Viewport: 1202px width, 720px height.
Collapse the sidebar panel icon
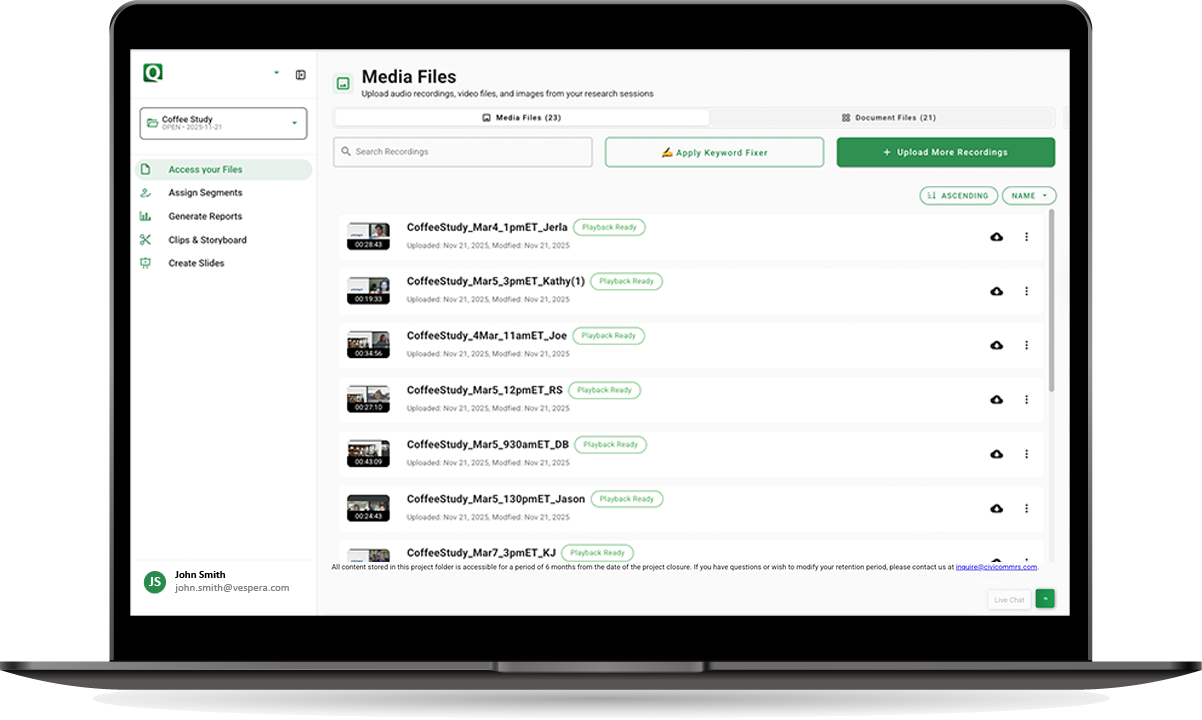pyautogui.click(x=300, y=75)
